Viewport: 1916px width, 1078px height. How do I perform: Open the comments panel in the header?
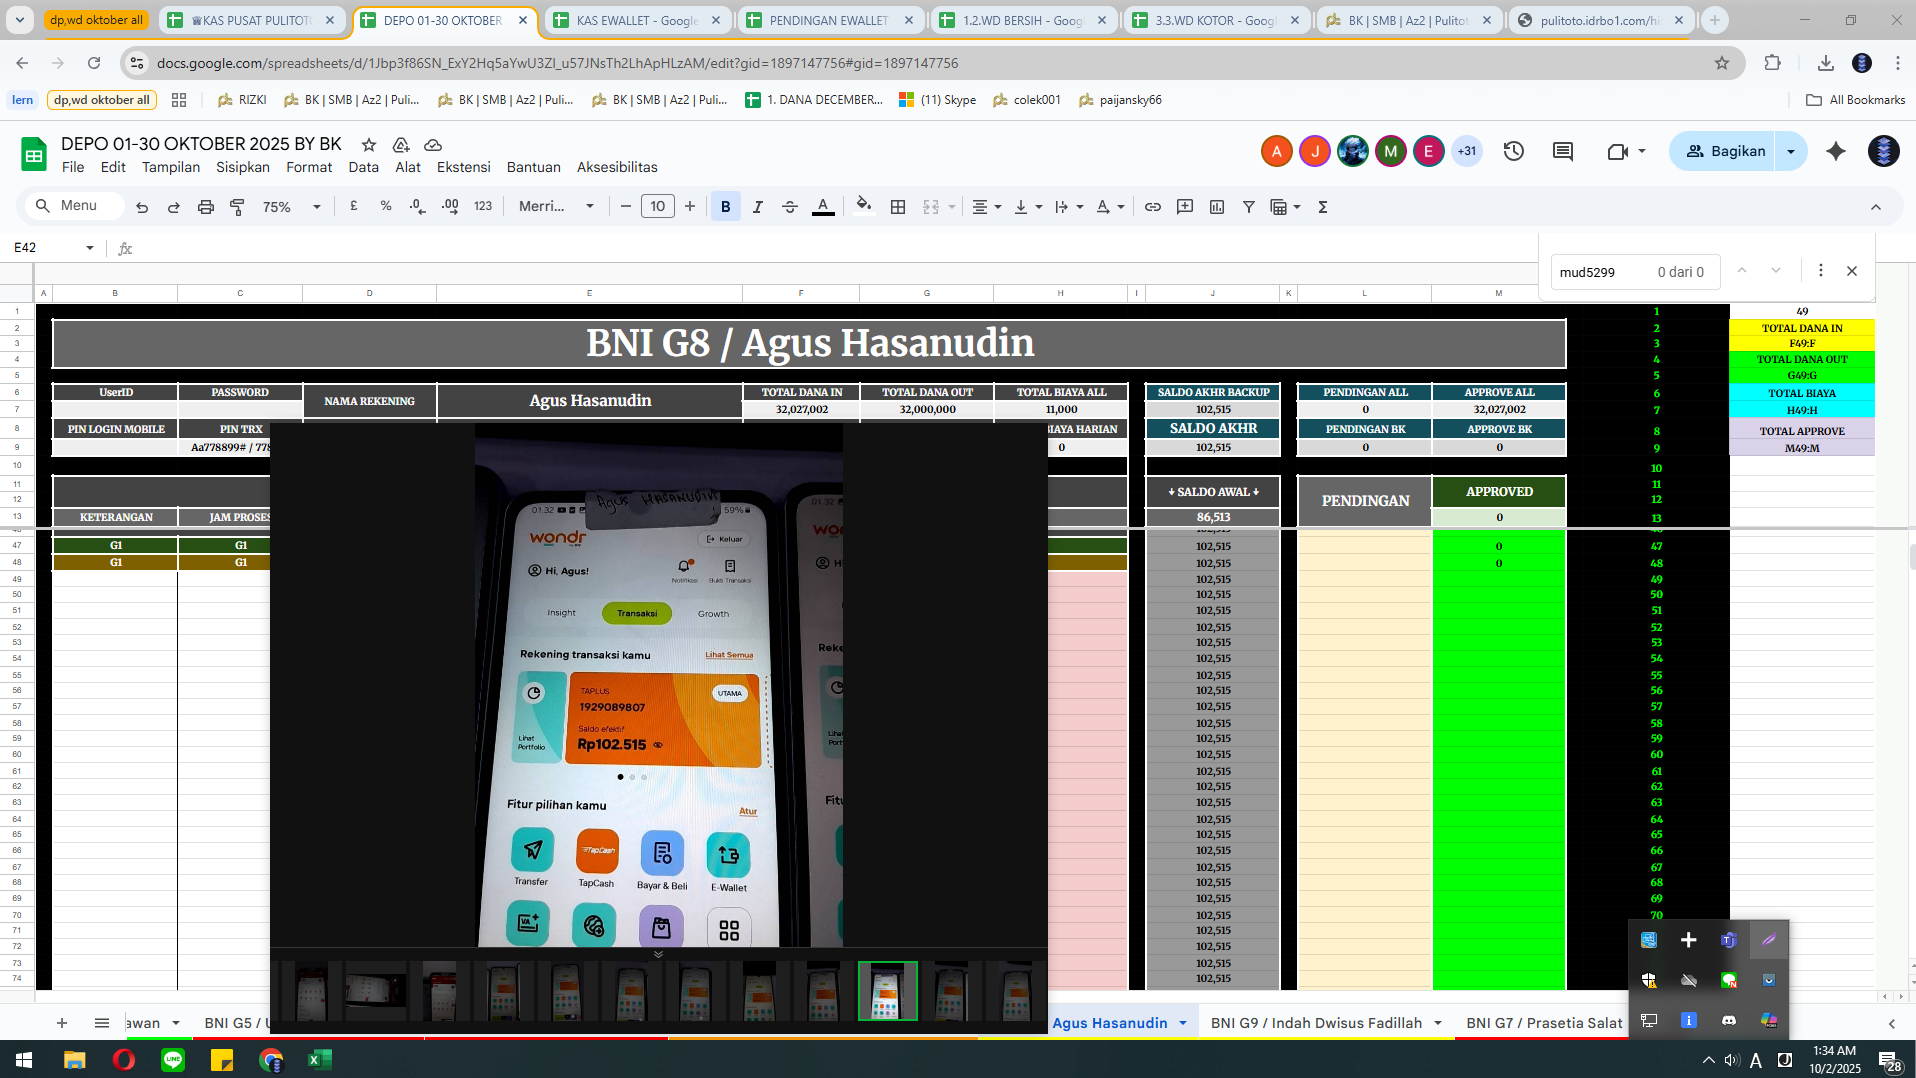(x=1563, y=151)
